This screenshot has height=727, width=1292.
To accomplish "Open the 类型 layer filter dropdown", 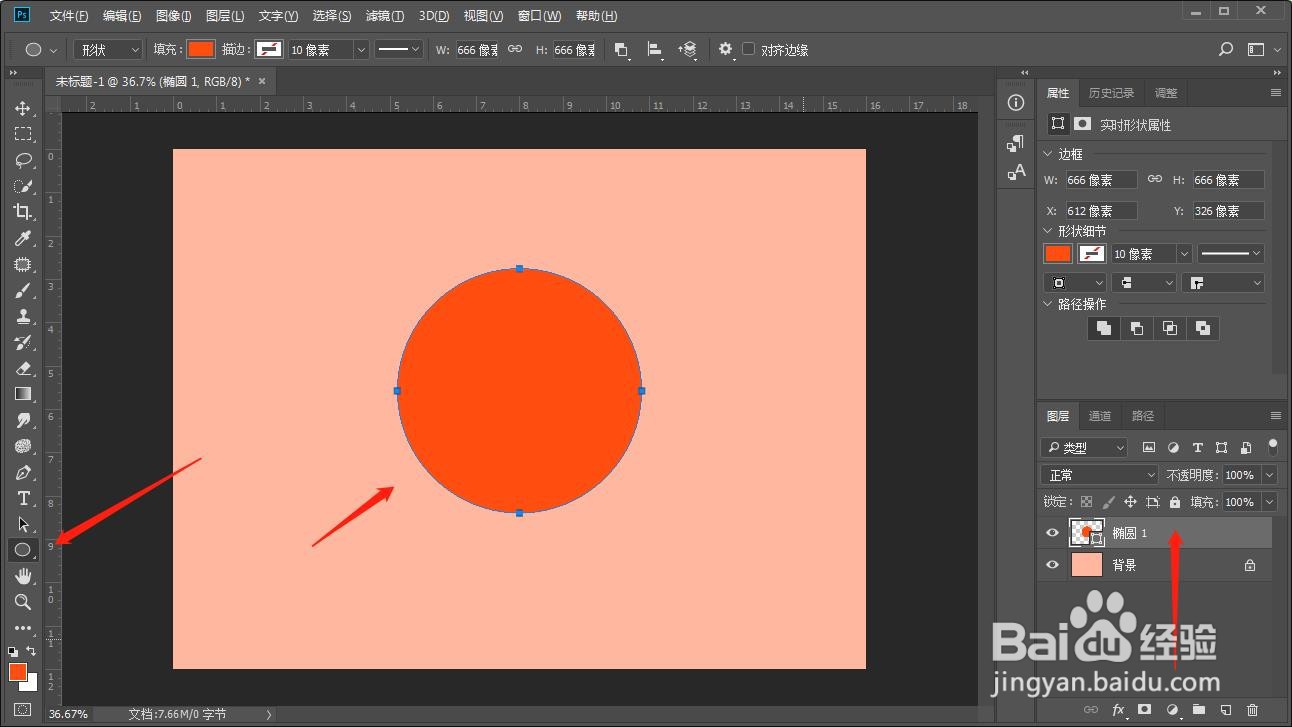I will [x=1084, y=447].
